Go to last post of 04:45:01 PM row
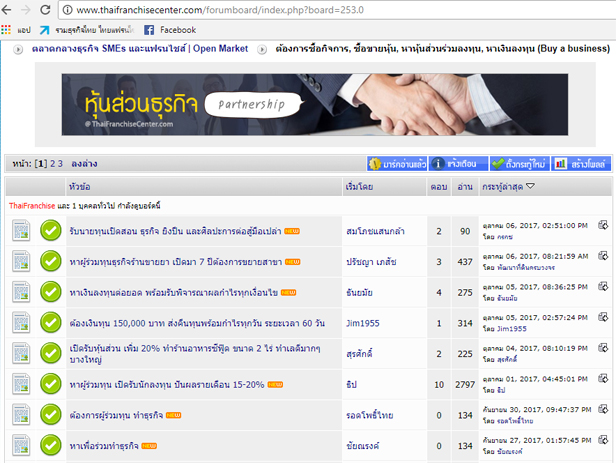 click(603, 378)
